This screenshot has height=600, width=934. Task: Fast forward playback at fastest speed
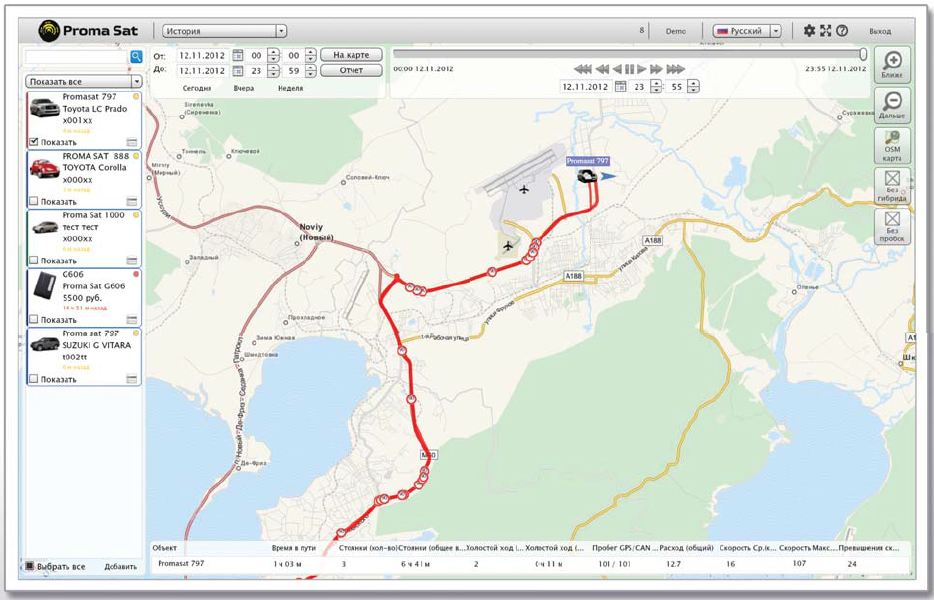click(675, 69)
